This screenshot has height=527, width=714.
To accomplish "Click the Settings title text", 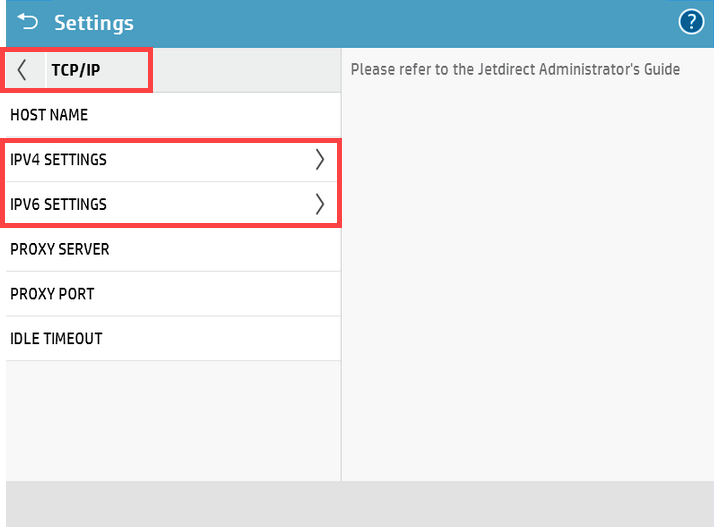I will (x=94, y=23).
